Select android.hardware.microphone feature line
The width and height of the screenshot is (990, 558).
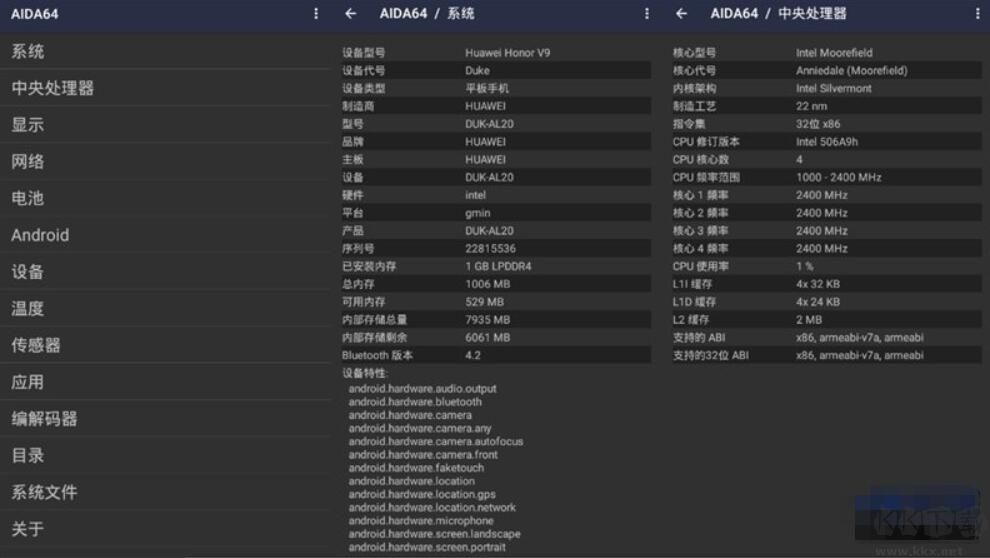pos(421,521)
